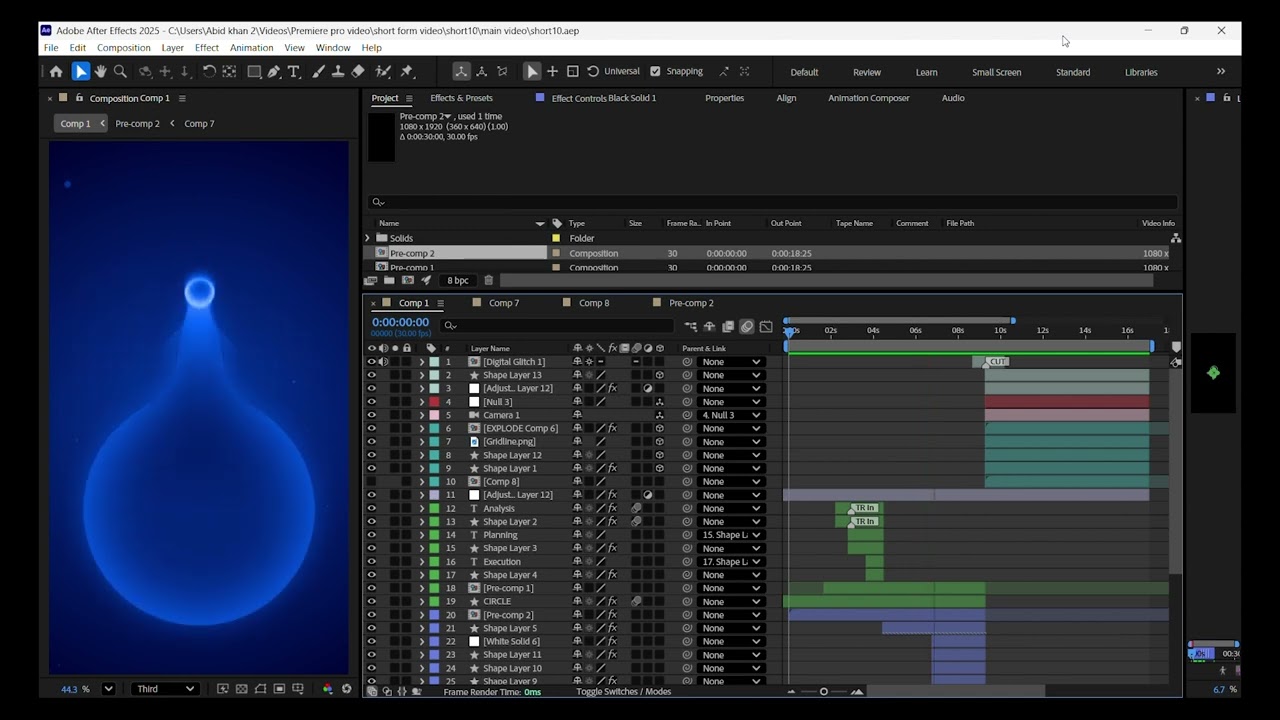Click the 8 bpc color depth button

click(x=458, y=281)
